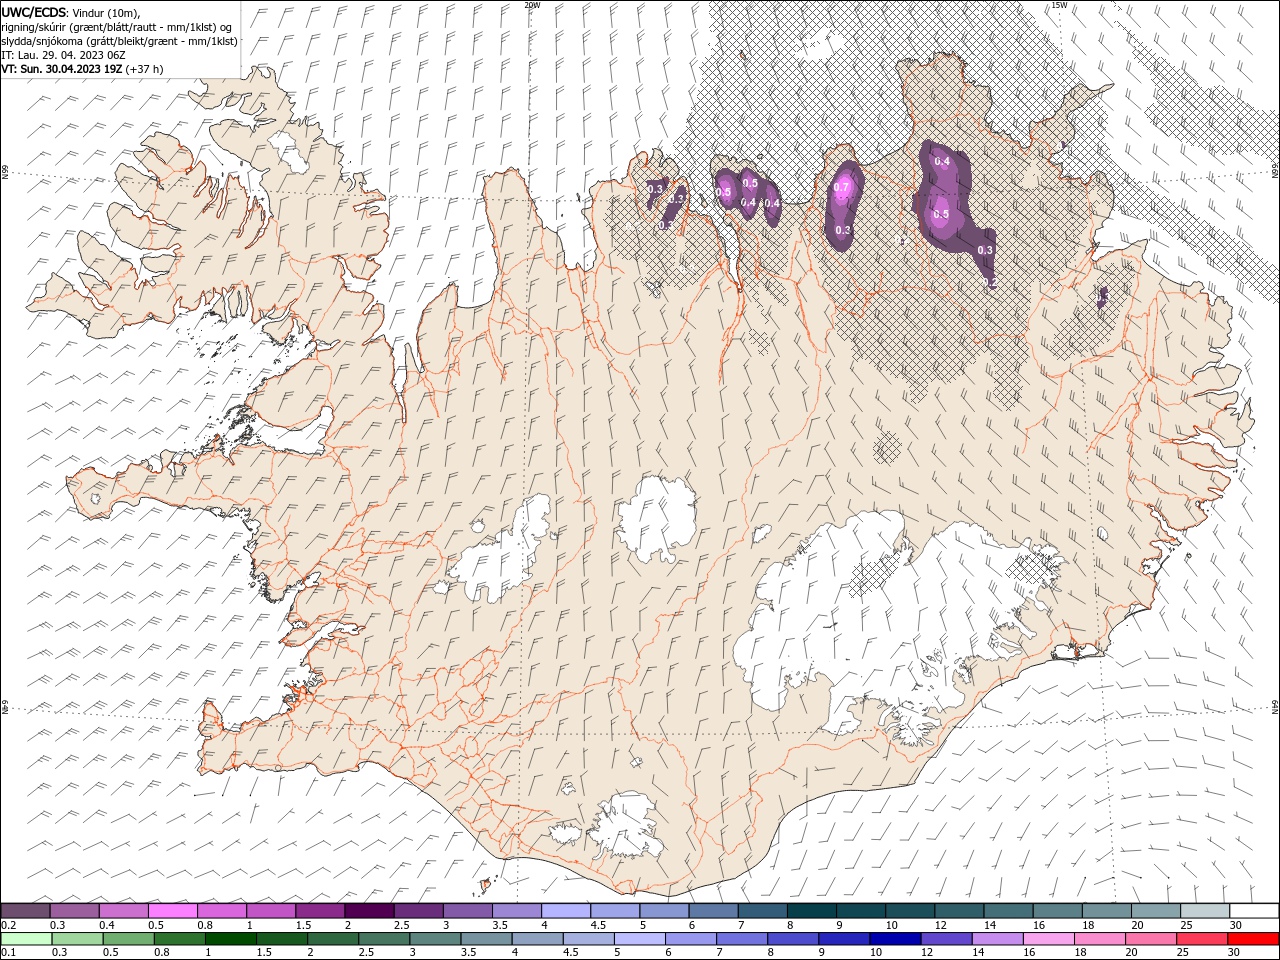The height and width of the screenshot is (960, 1280).
Task: Click the 15W longitude label at top
Action: click(x=1059, y=5)
